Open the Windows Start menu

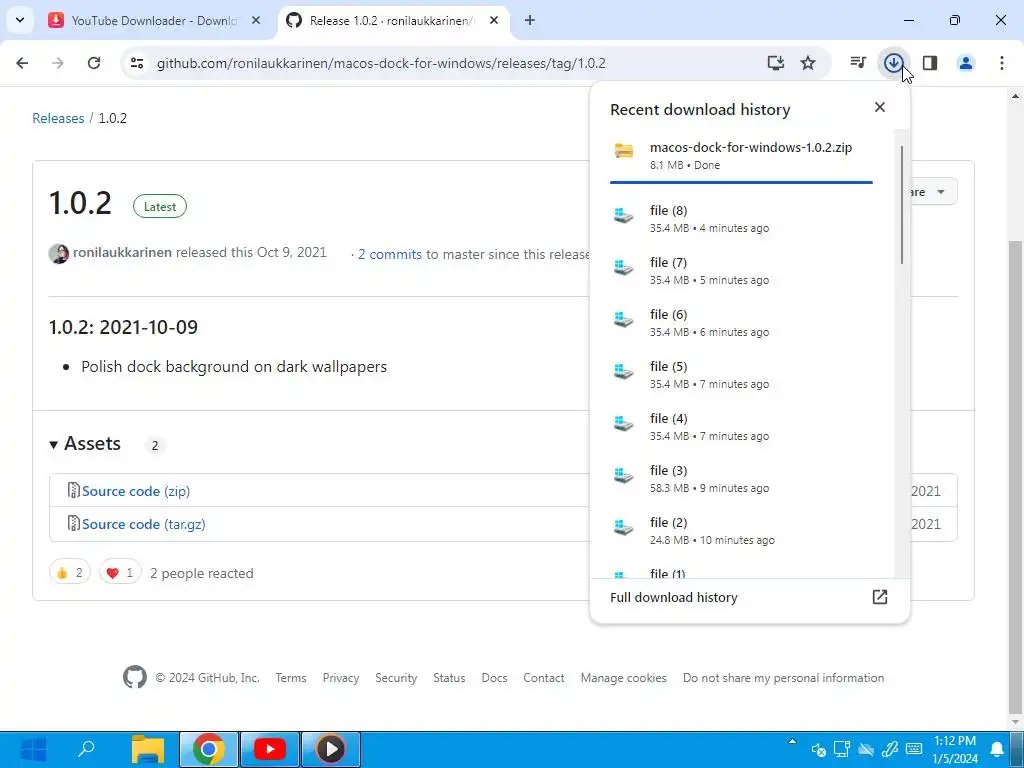click(x=33, y=749)
